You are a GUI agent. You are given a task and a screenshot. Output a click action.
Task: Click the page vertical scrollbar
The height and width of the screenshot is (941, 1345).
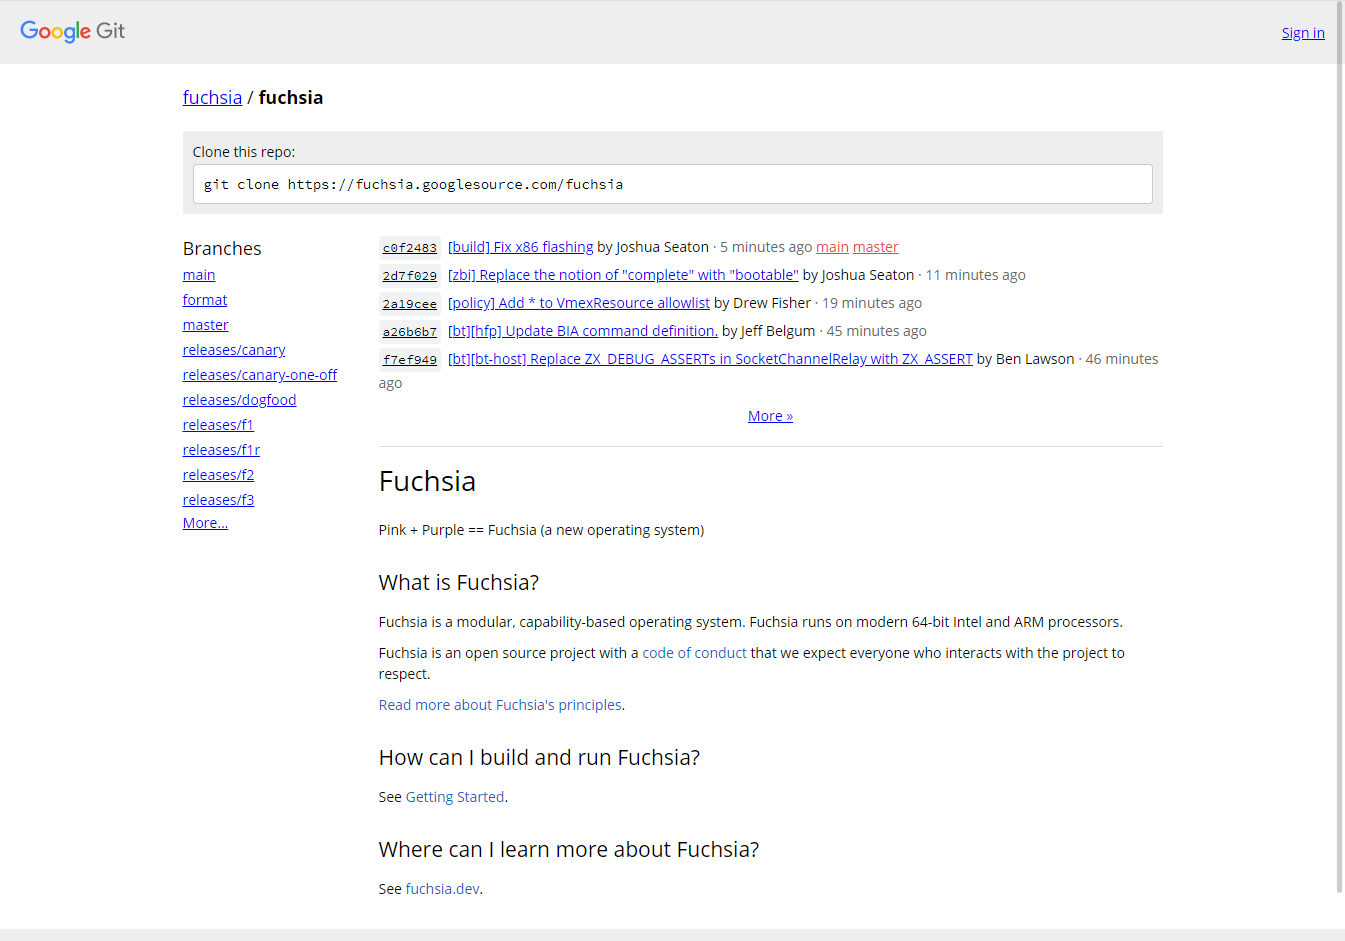(x=1340, y=446)
